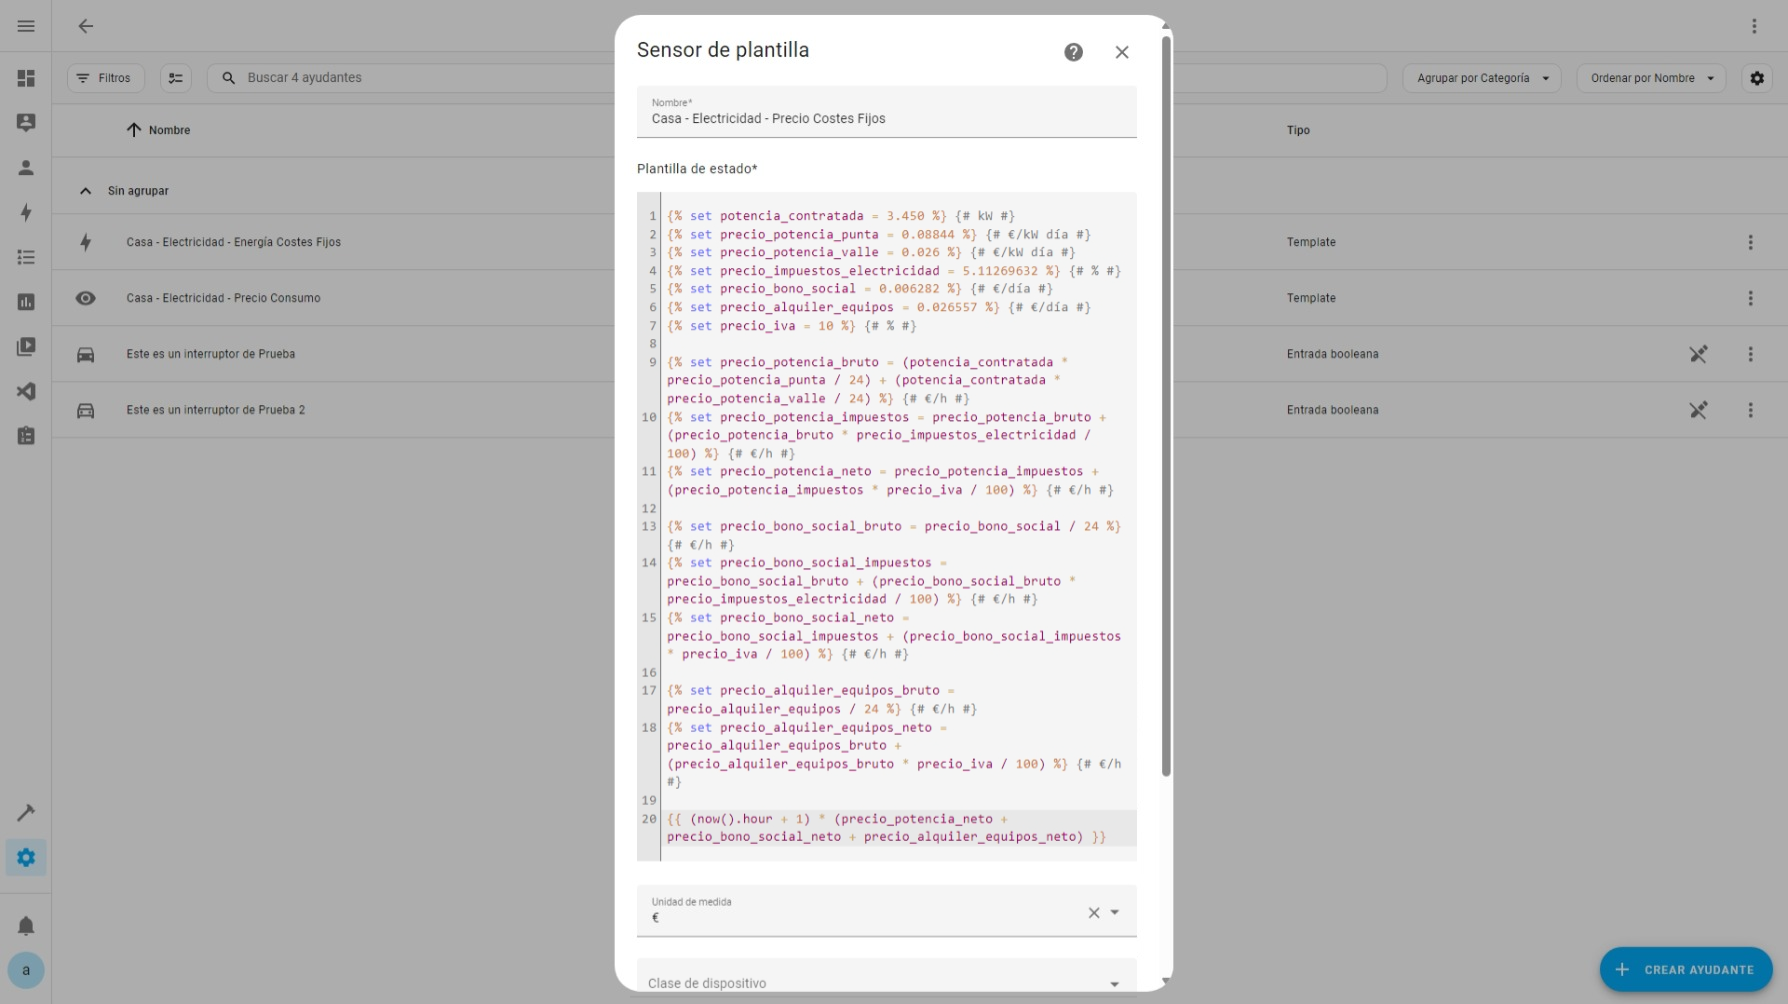Screen dimensions: 1788x1004
Task: Click the Filtros button
Action: coord(105,78)
